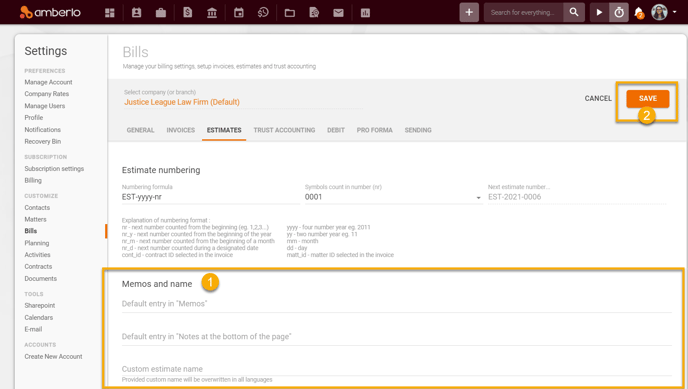The width and height of the screenshot is (688, 389).
Task: Start the timer with the play icon
Action: pyautogui.click(x=599, y=12)
